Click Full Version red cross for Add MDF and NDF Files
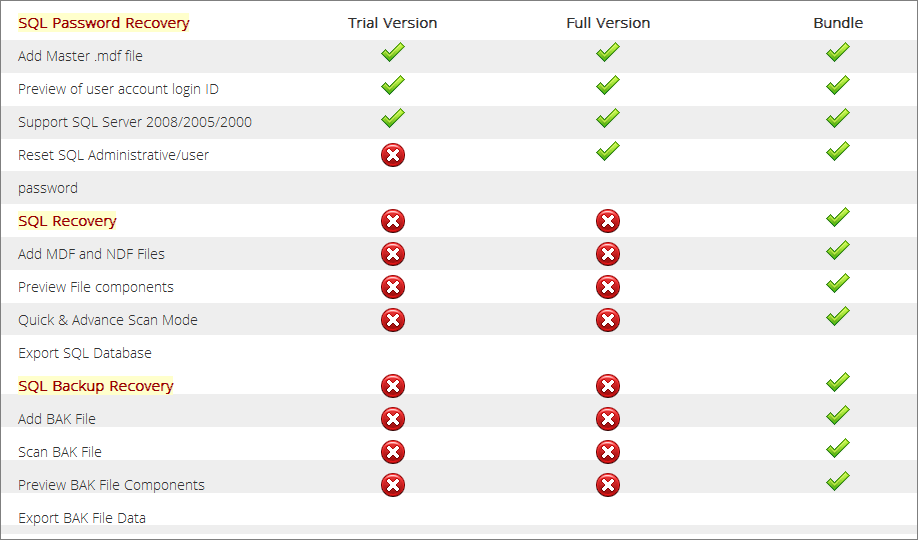The height and width of the screenshot is (540, 918). tap(608, 254)
